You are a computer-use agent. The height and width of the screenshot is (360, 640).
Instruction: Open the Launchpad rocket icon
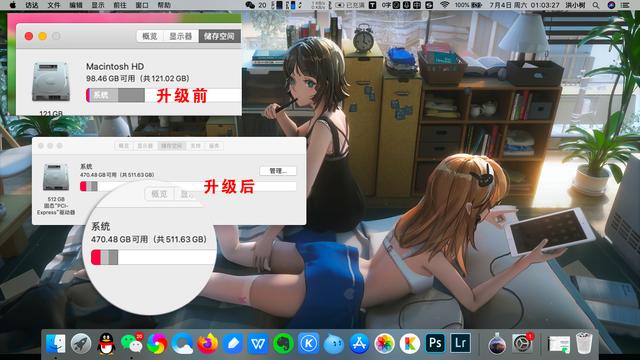tap(81, 343)
